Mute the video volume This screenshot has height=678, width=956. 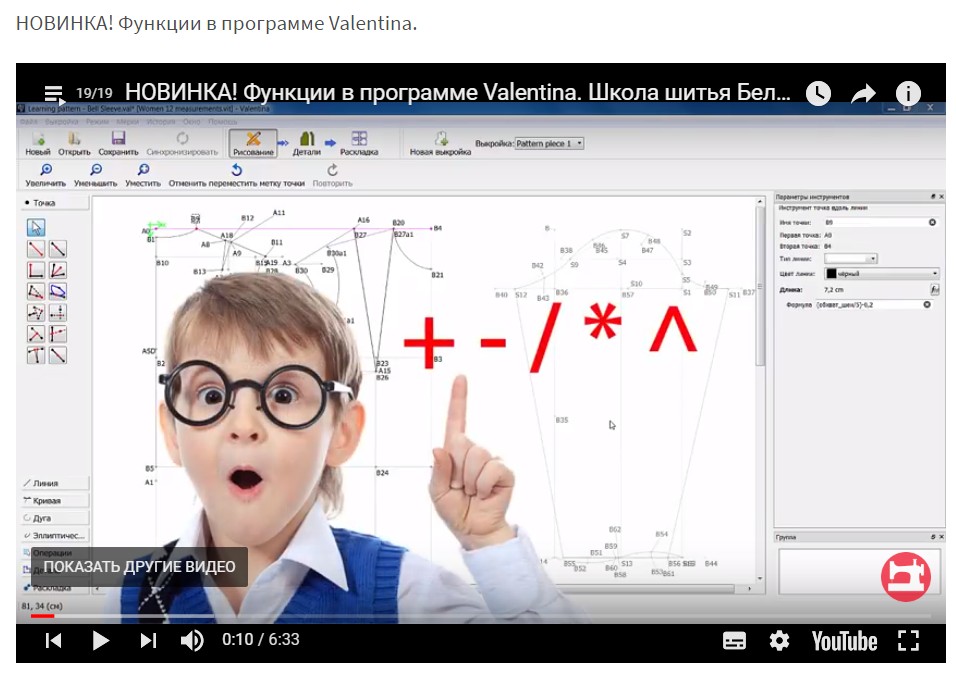click(x=192, y=640)
